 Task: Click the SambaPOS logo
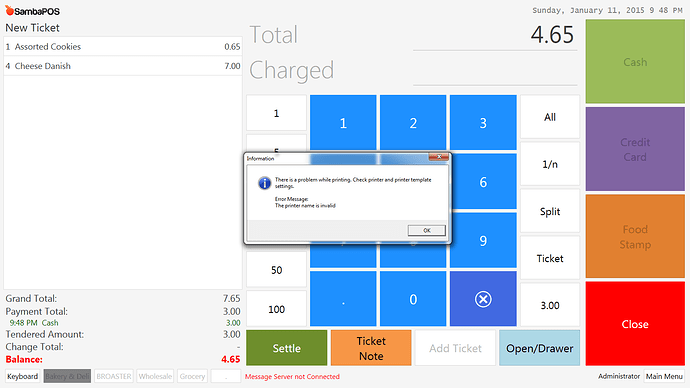pyautogui.click(x=33, y=11)
